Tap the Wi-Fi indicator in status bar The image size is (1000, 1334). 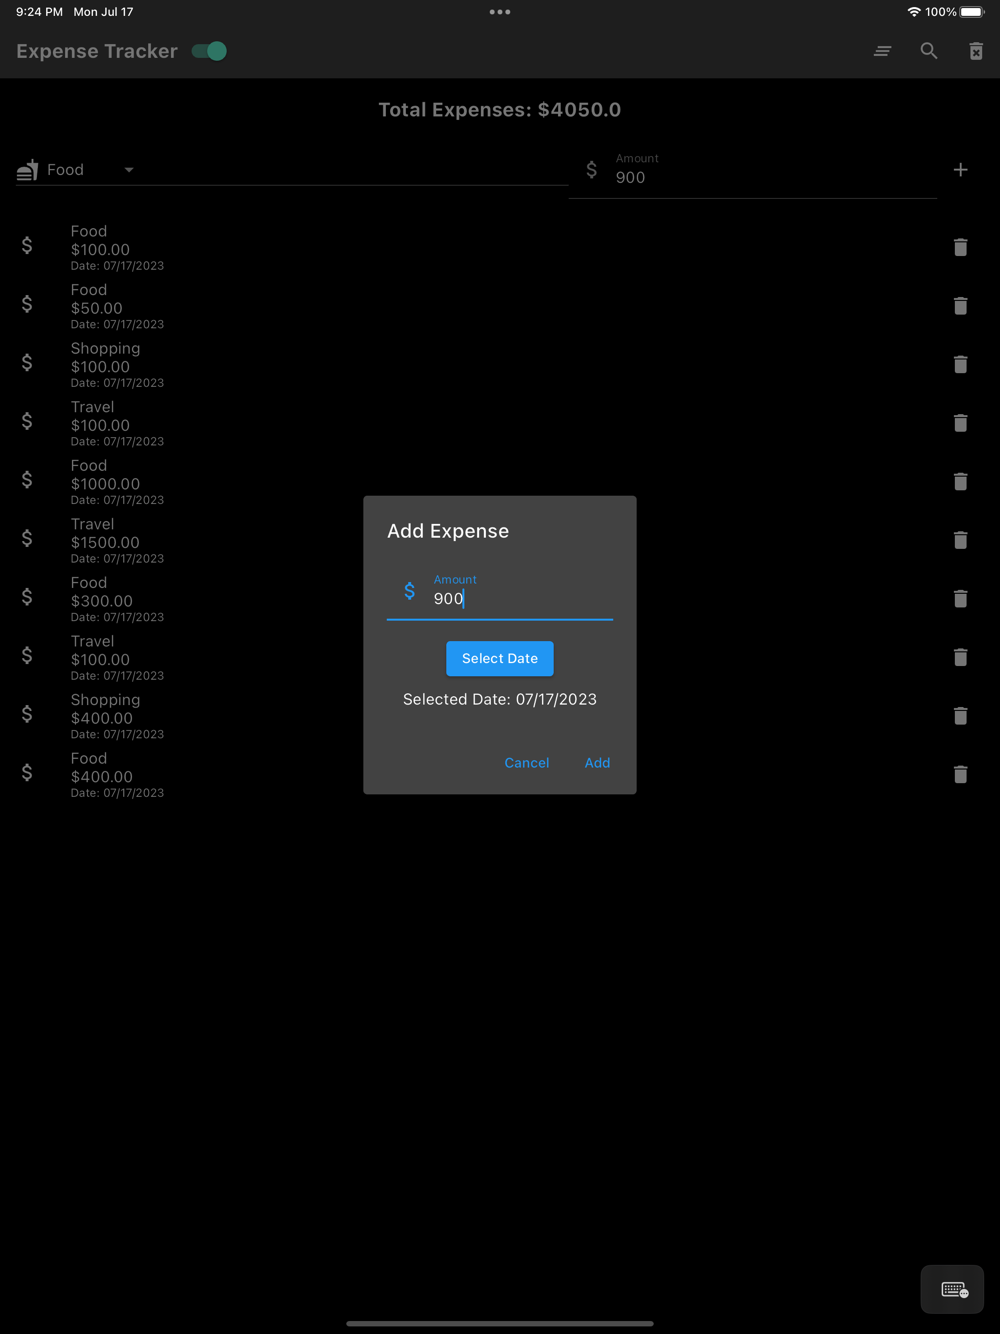(914, 12)
